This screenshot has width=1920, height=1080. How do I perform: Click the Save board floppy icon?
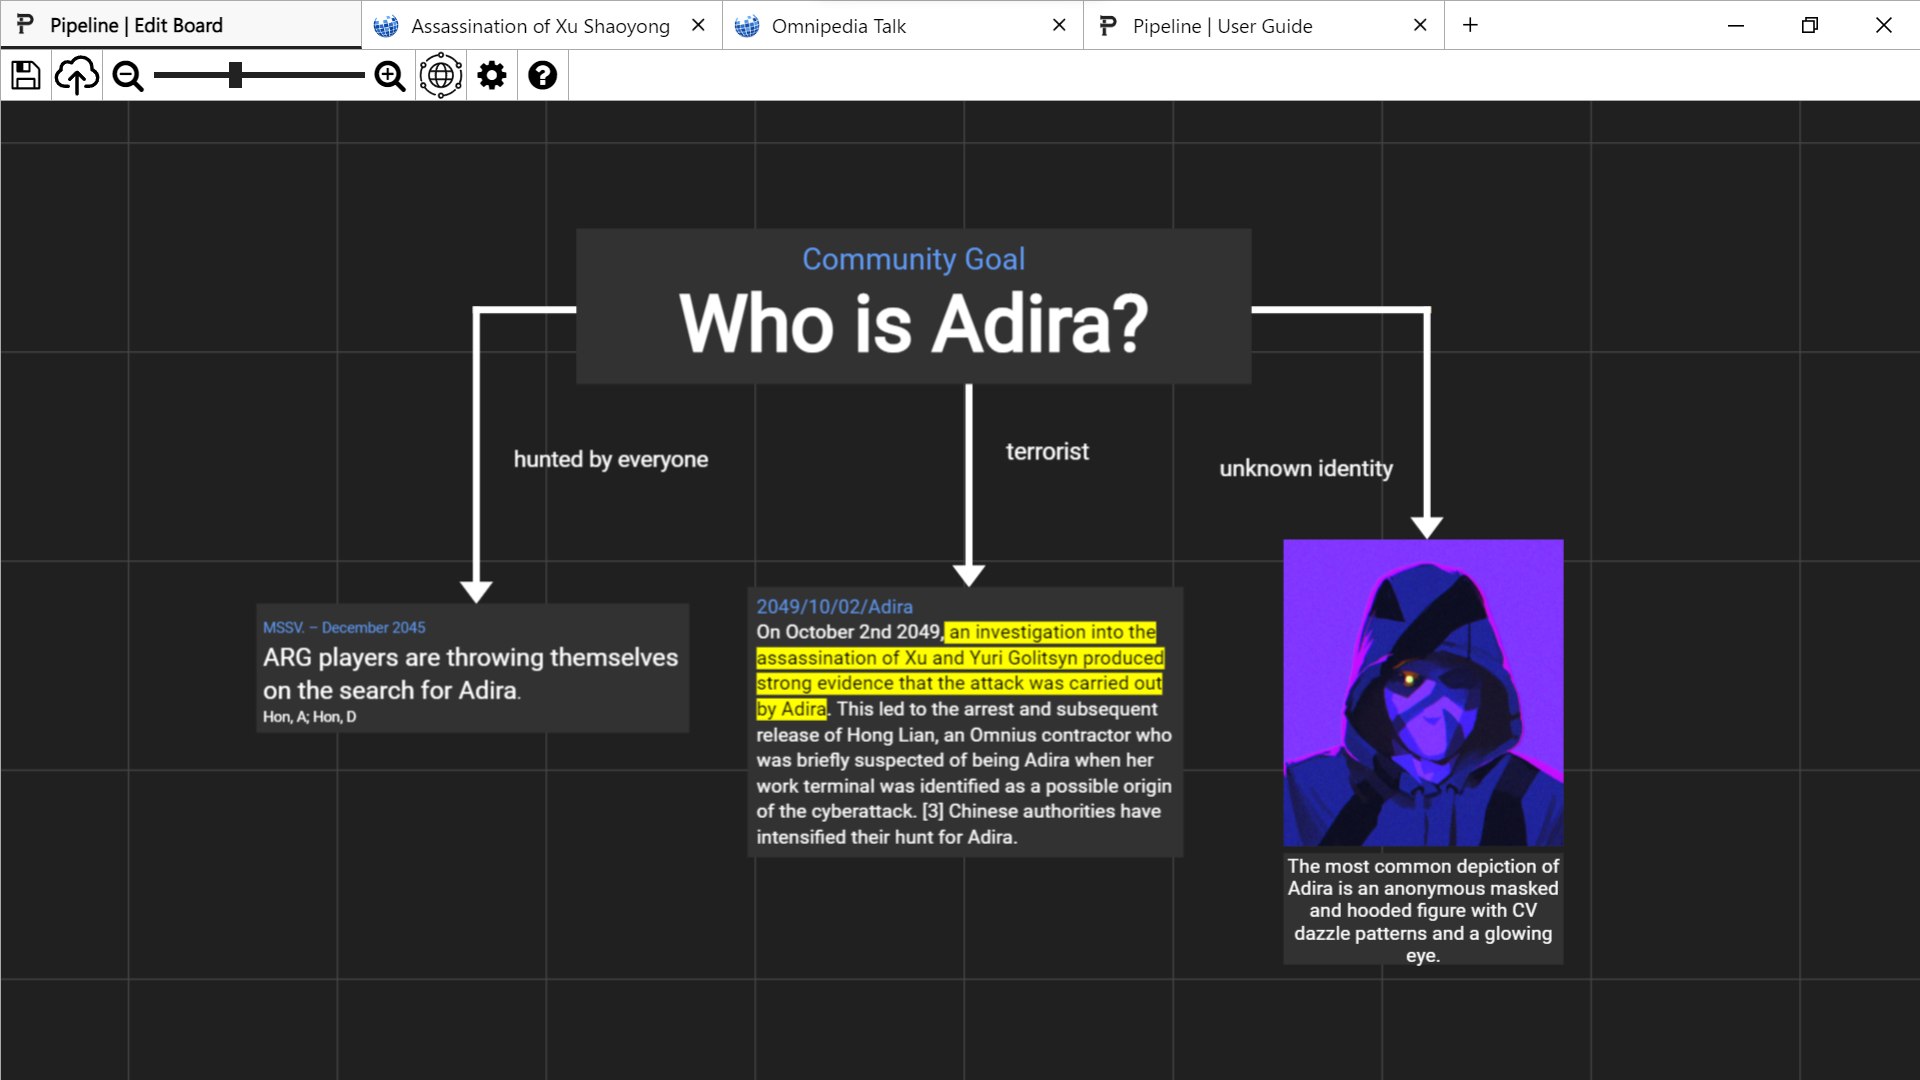click(x=26, y=75)
